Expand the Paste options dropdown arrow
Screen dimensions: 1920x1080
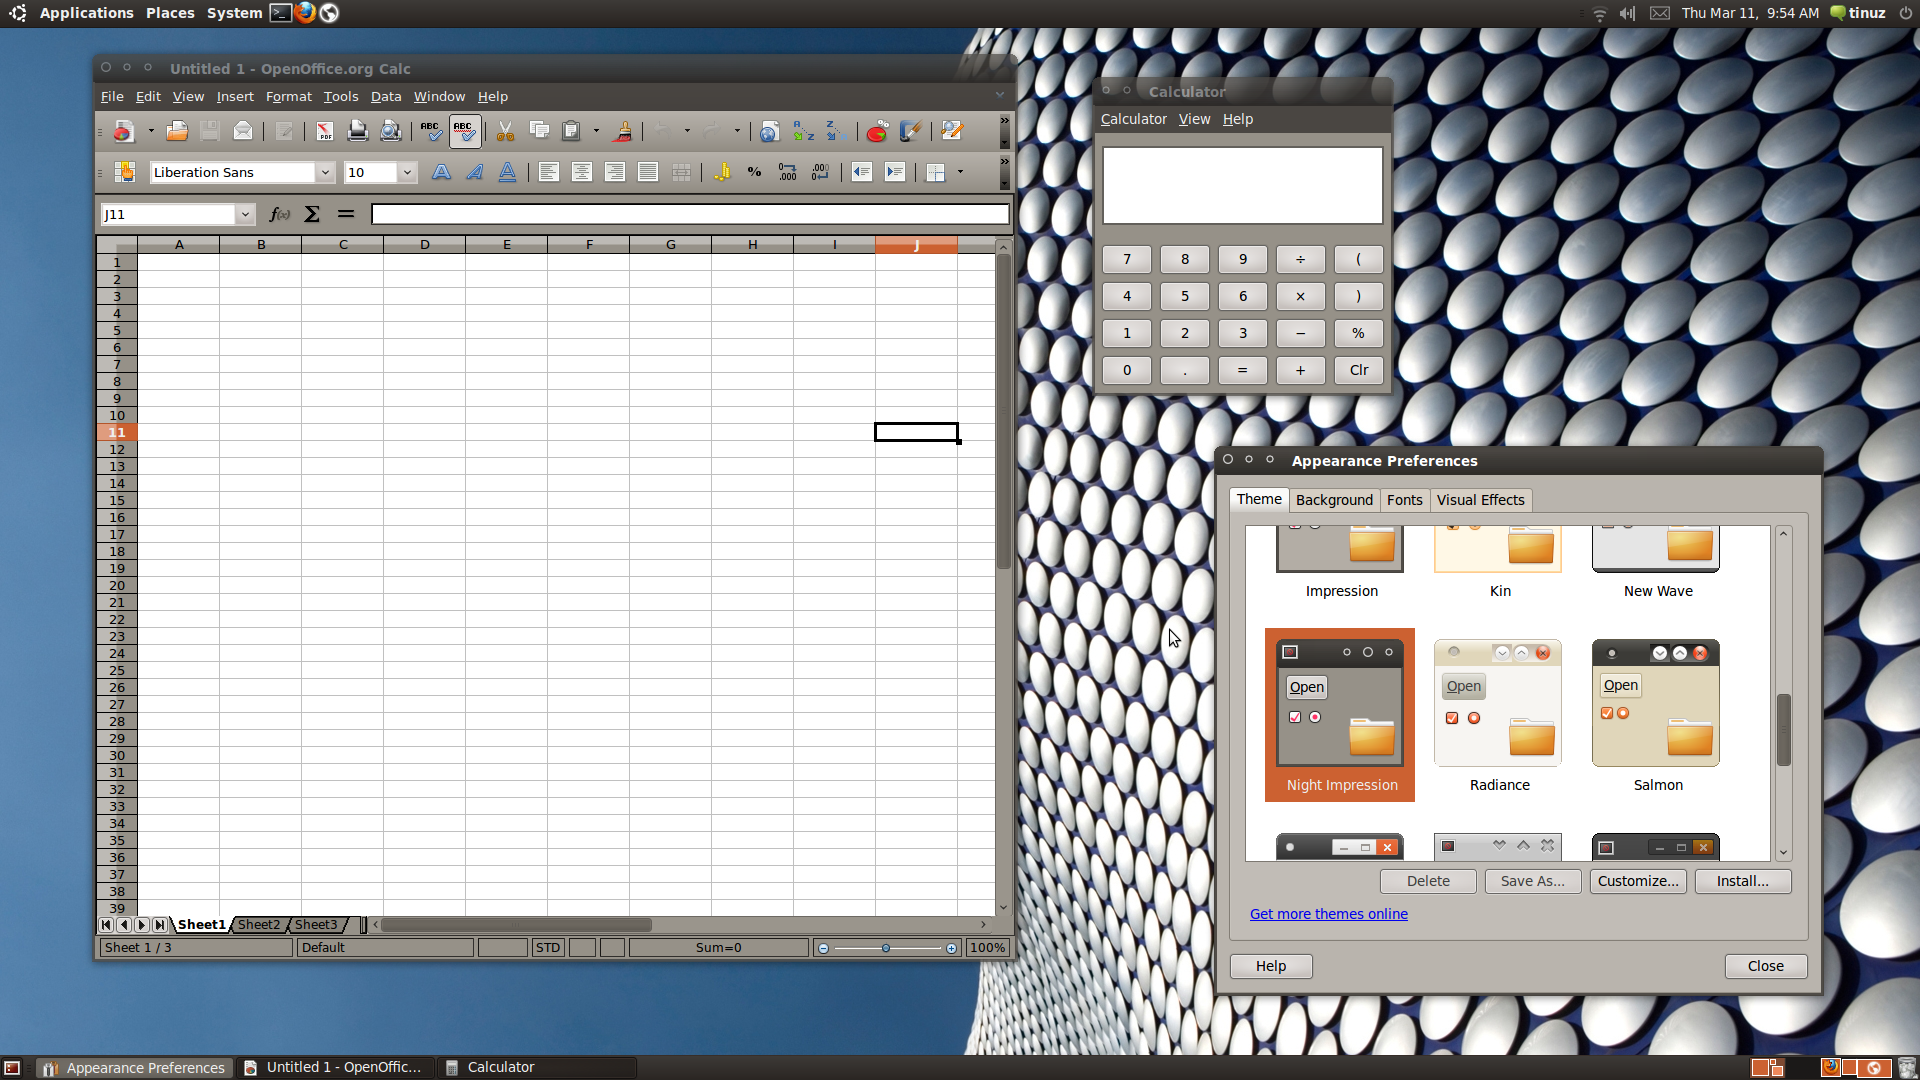click(596, 131)
